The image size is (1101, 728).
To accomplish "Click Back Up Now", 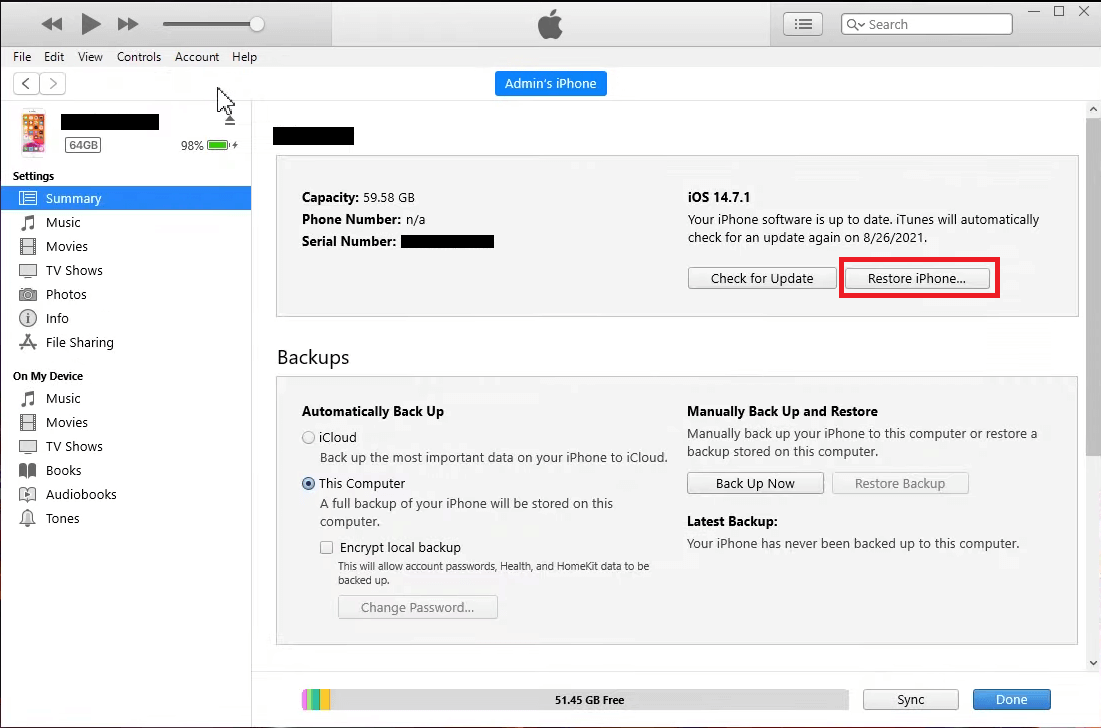I will [x=755, y=483].
